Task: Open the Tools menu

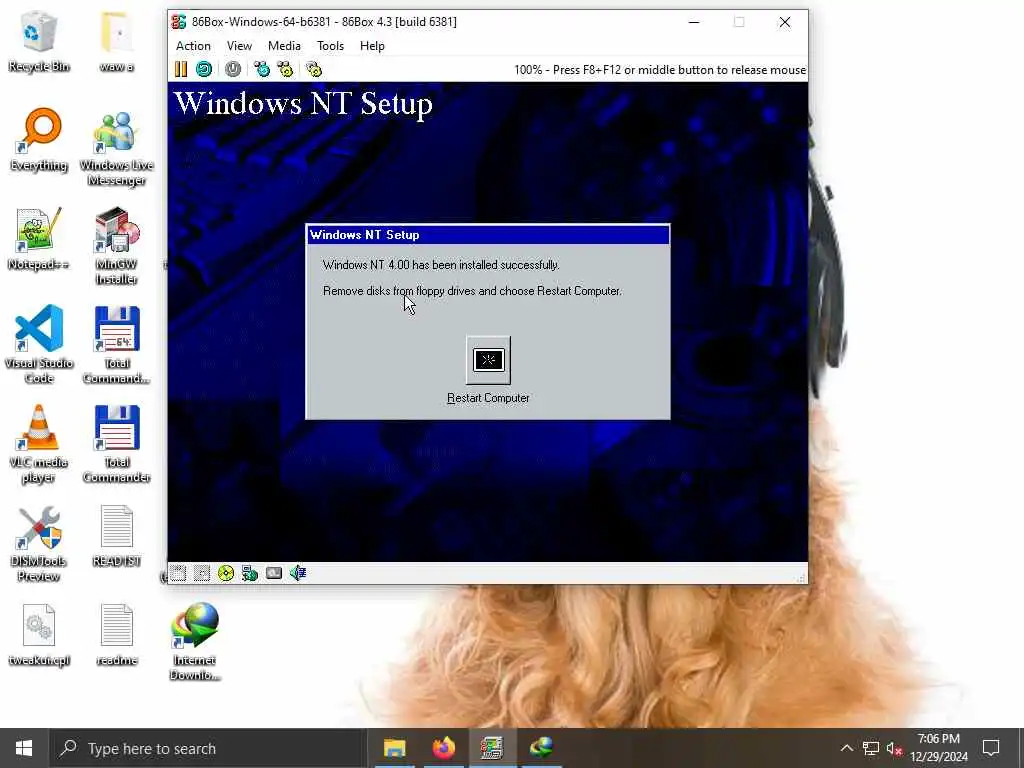Action: coord(330,46)
